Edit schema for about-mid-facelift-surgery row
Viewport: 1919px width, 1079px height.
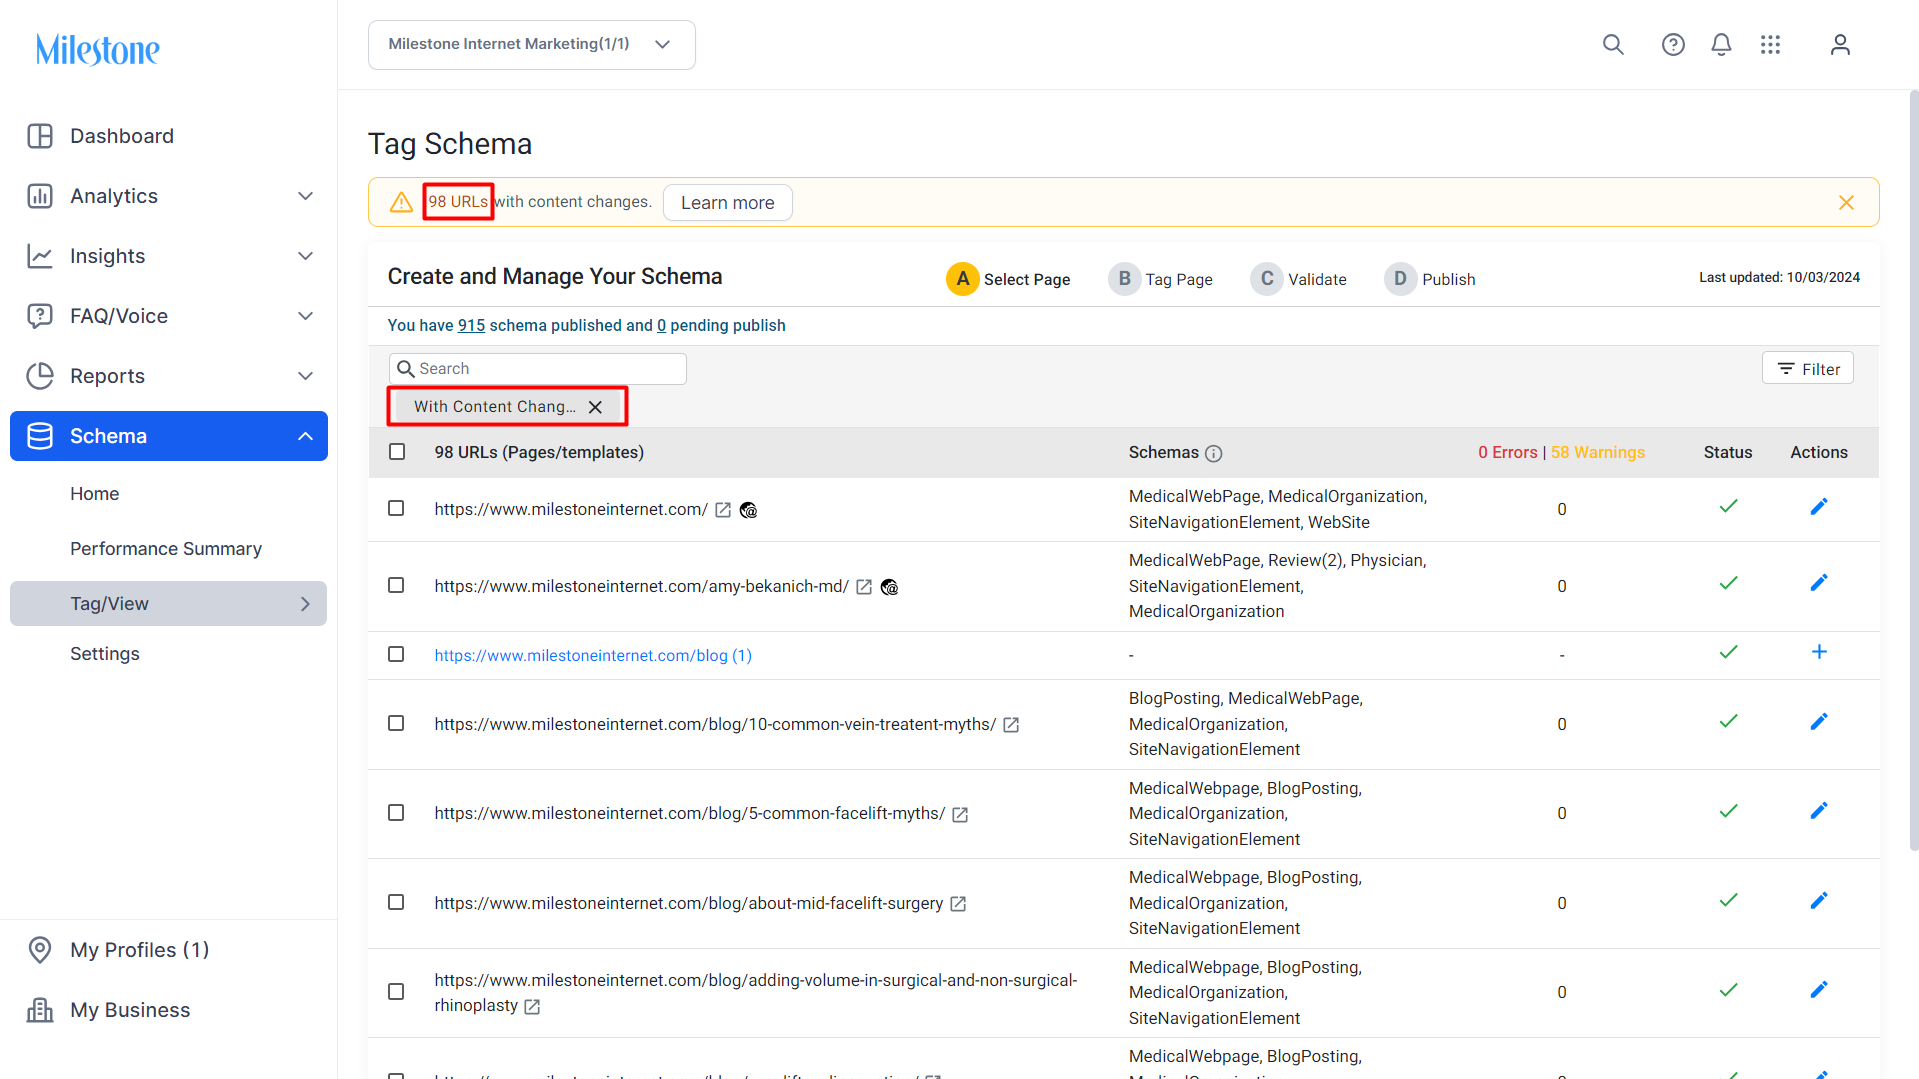1819,901
